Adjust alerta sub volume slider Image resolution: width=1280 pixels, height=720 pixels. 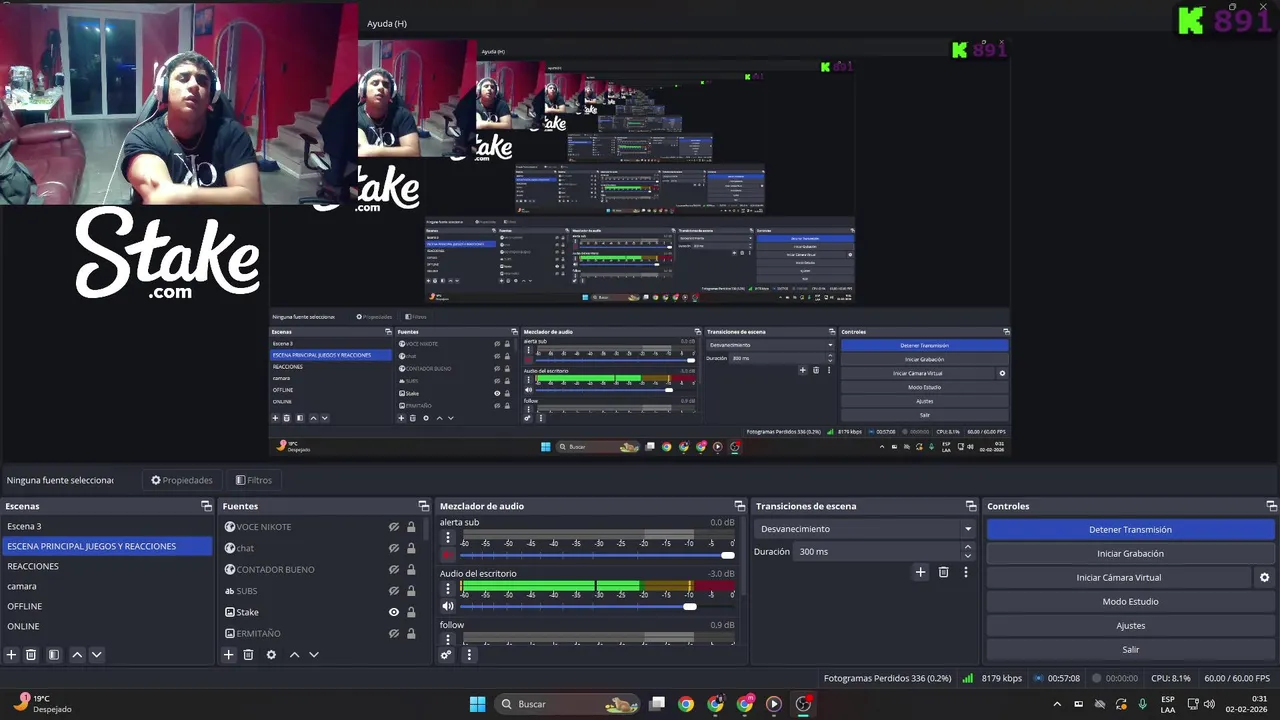[597, 555]
